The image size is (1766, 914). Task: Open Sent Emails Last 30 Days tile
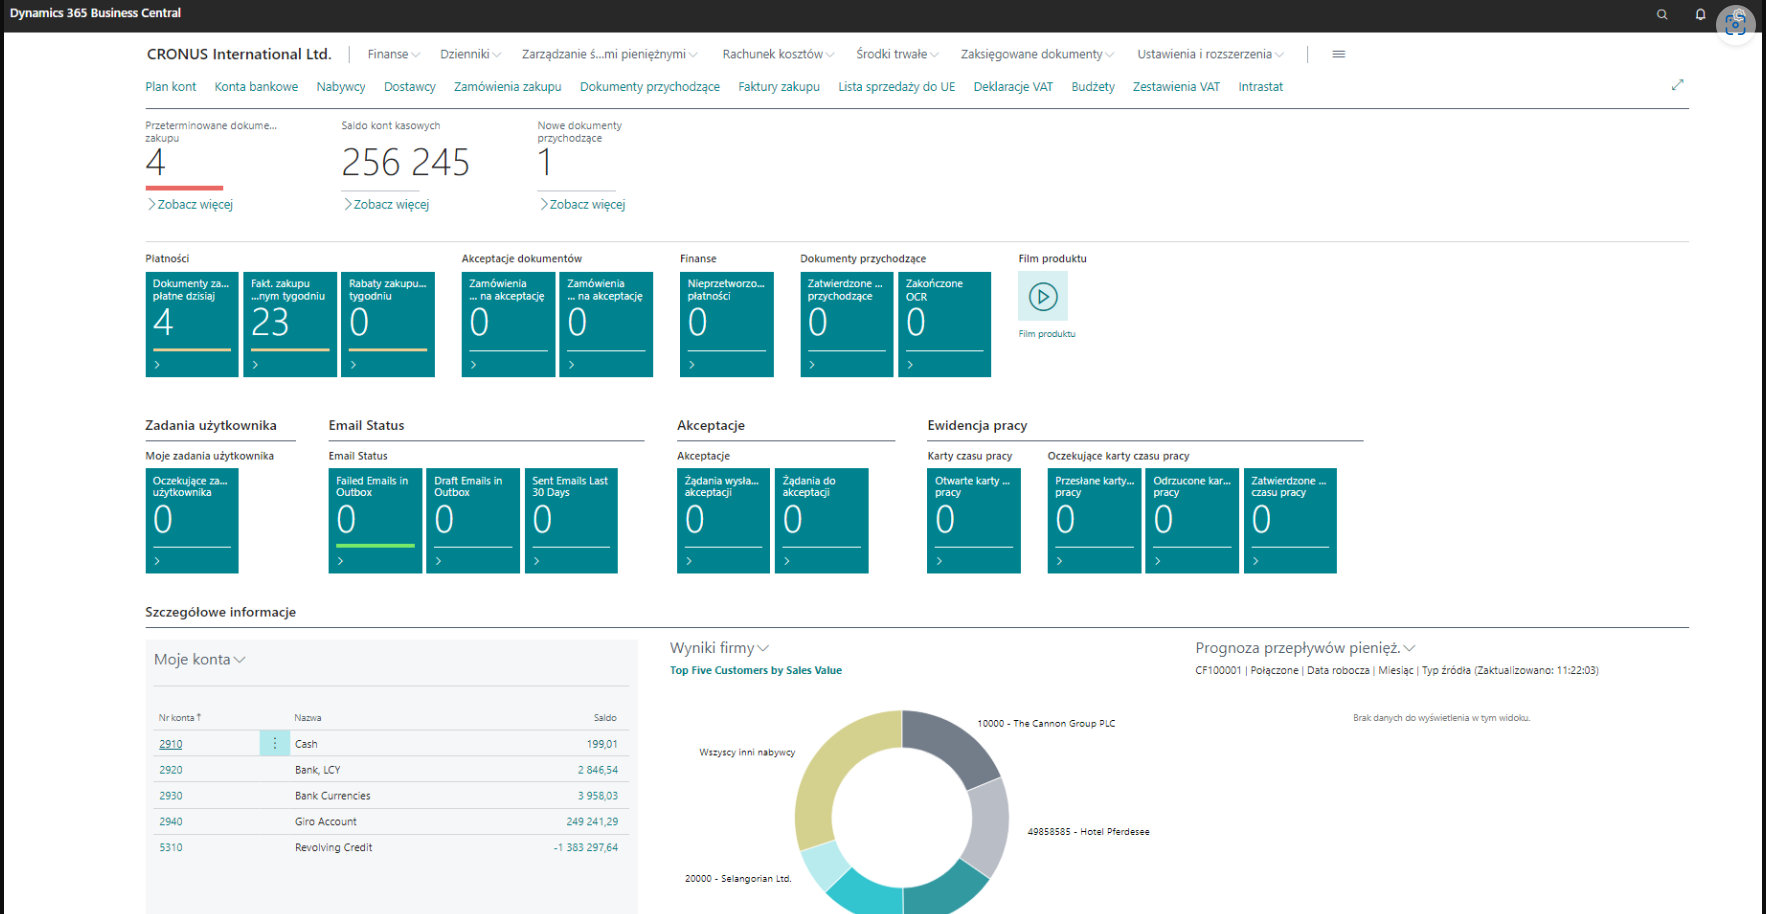point(571,521)
